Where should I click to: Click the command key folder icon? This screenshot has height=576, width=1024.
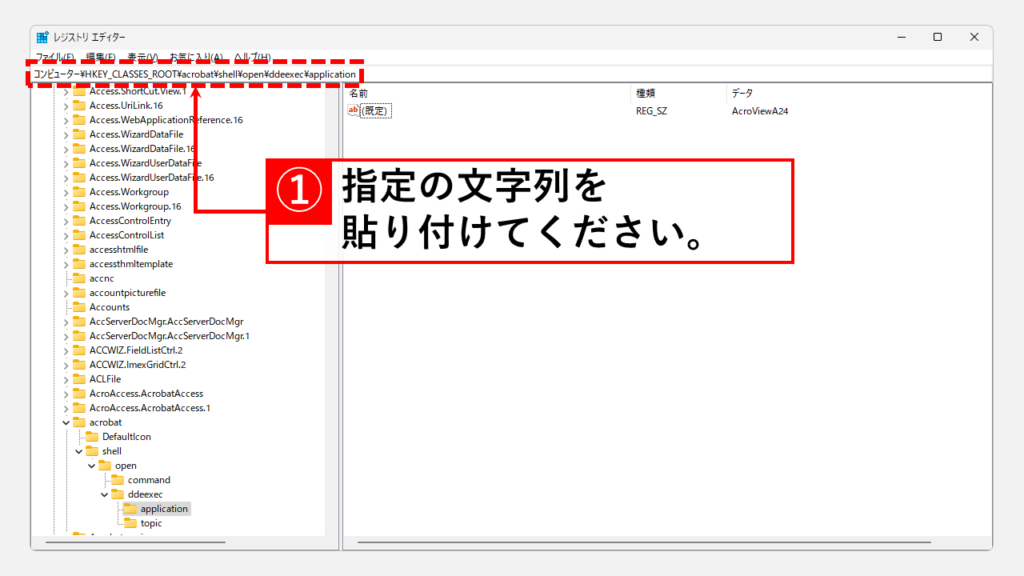click(117, 480)
